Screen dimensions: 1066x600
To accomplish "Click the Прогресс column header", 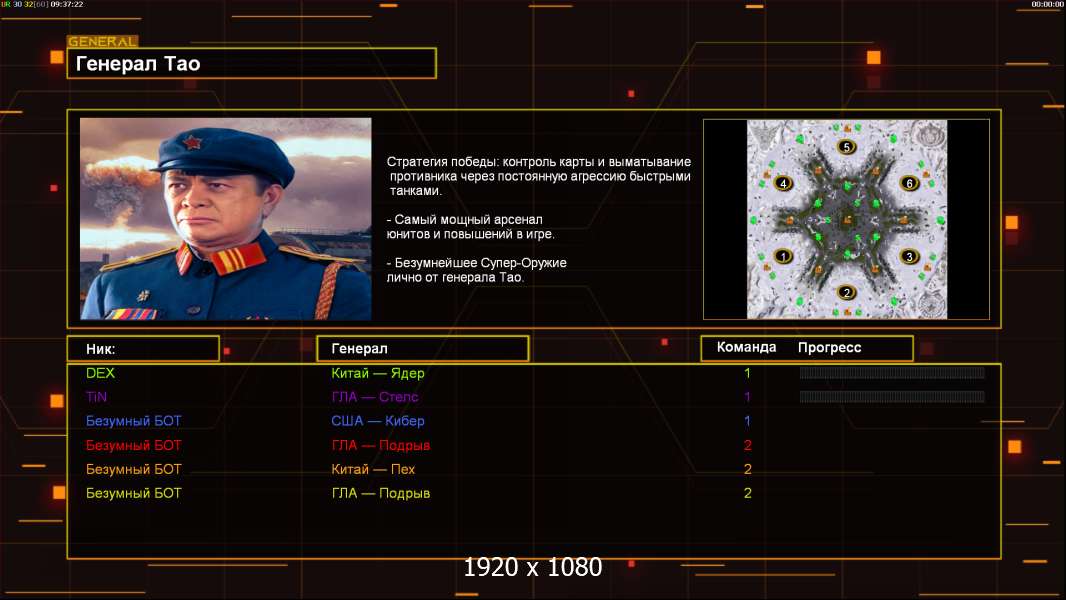I will [829, 347].
